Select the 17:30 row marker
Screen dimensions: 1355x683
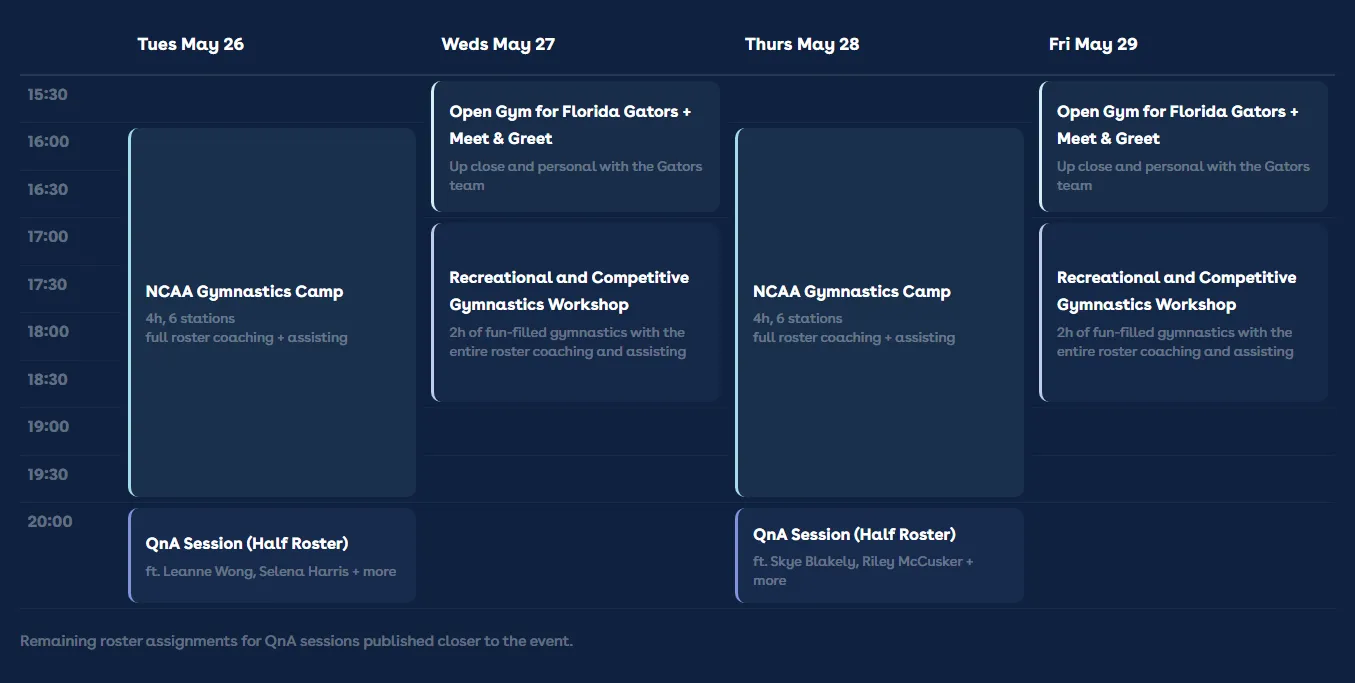[48, 284]
